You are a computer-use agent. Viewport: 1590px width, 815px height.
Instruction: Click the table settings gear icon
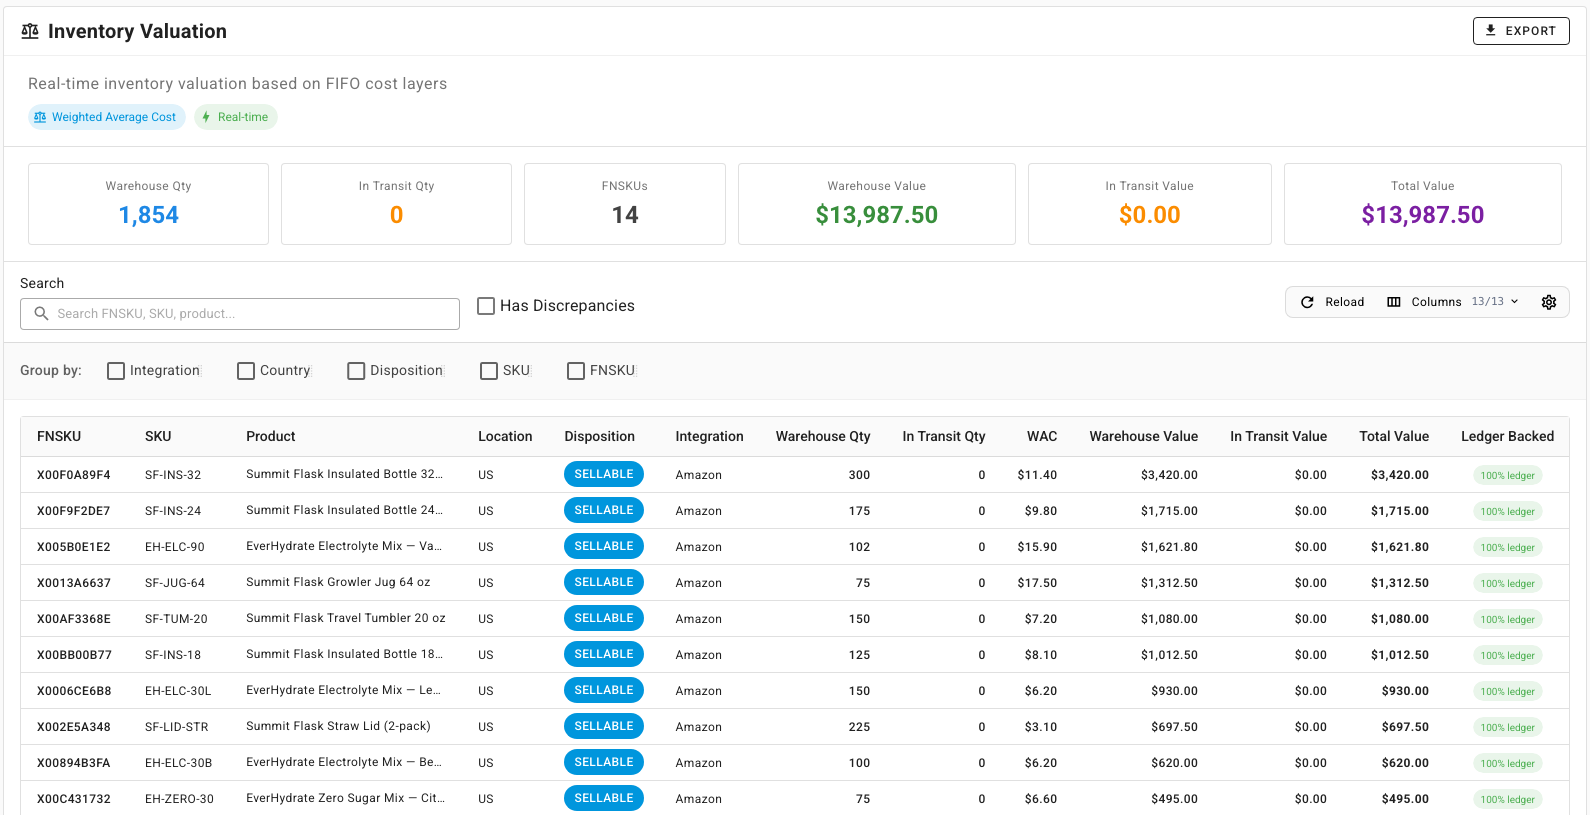pos(1549,302)
